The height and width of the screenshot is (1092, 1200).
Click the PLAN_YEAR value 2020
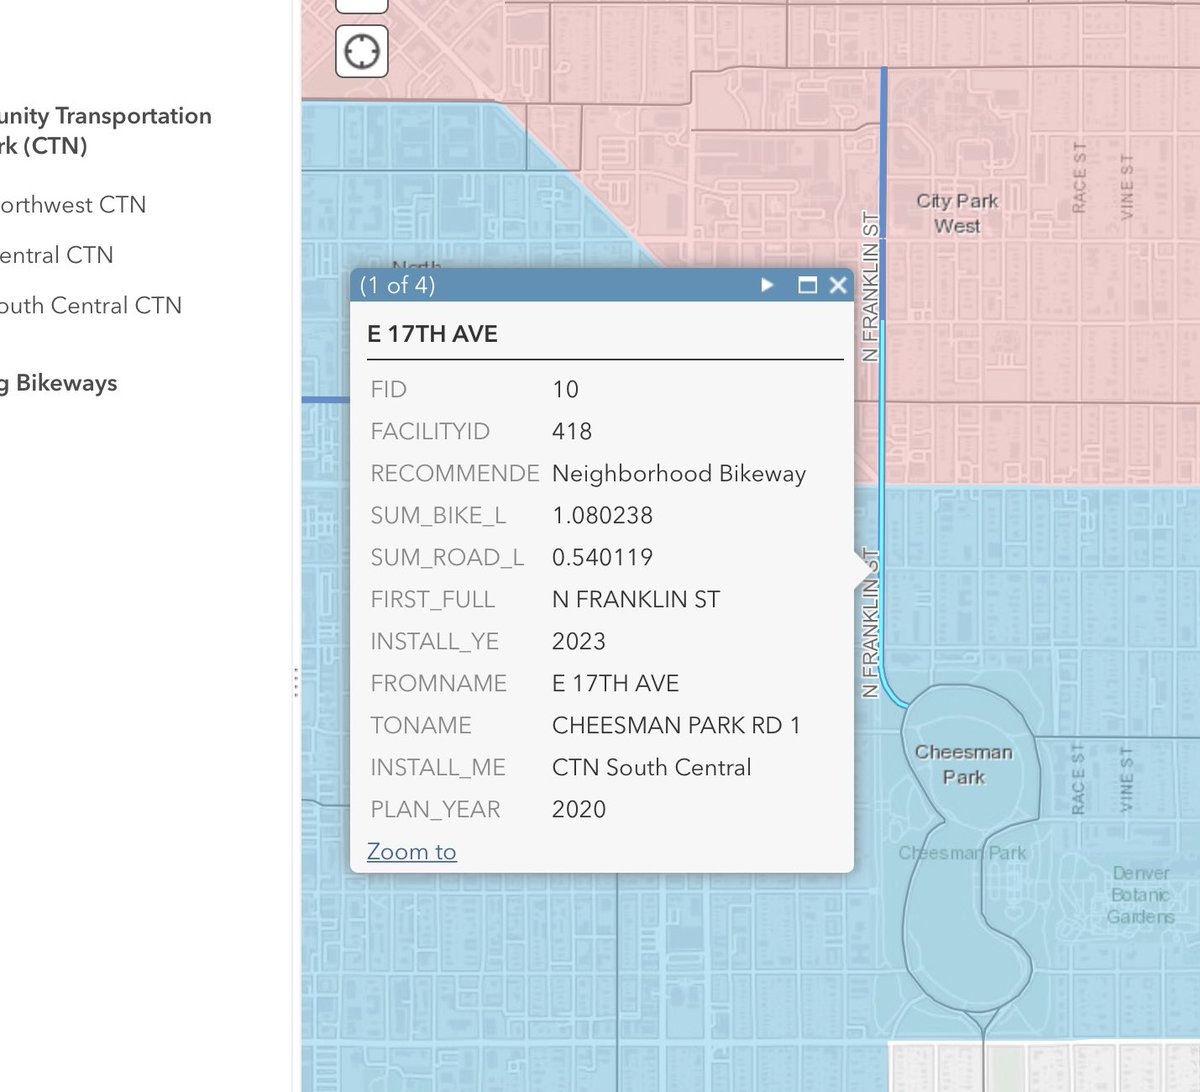579,809
